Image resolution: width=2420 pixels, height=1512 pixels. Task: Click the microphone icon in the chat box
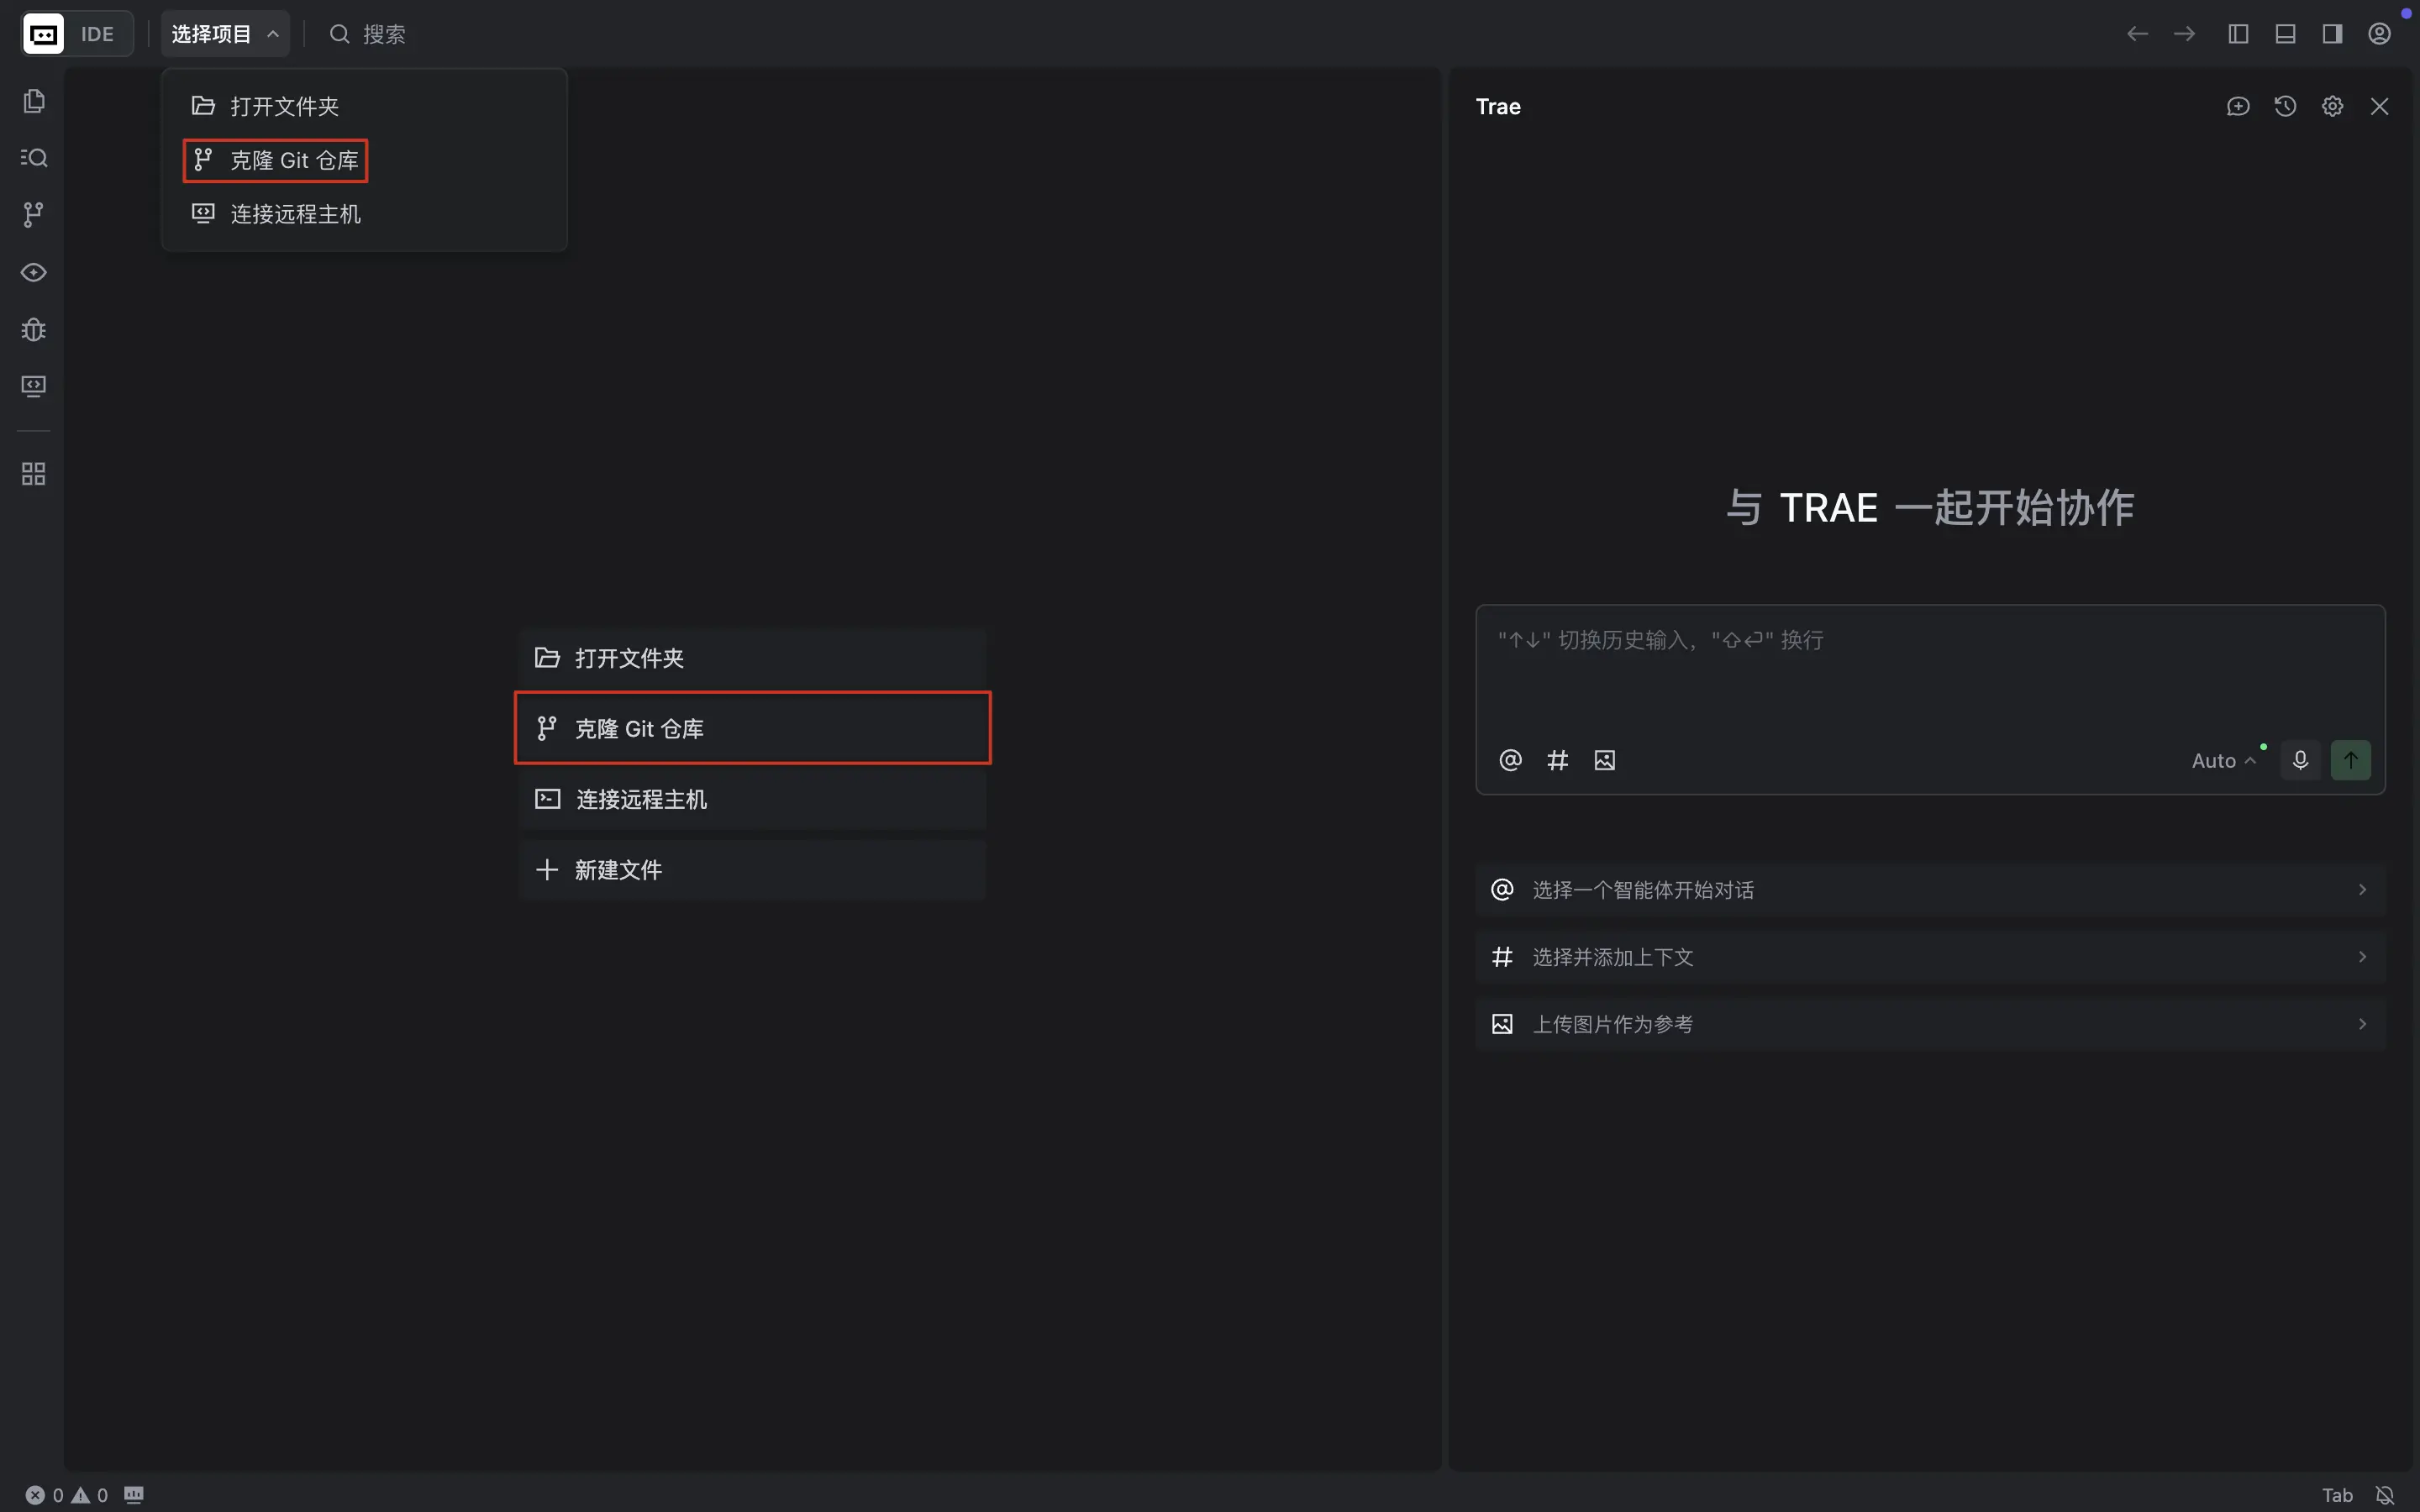coord(2300,760)
